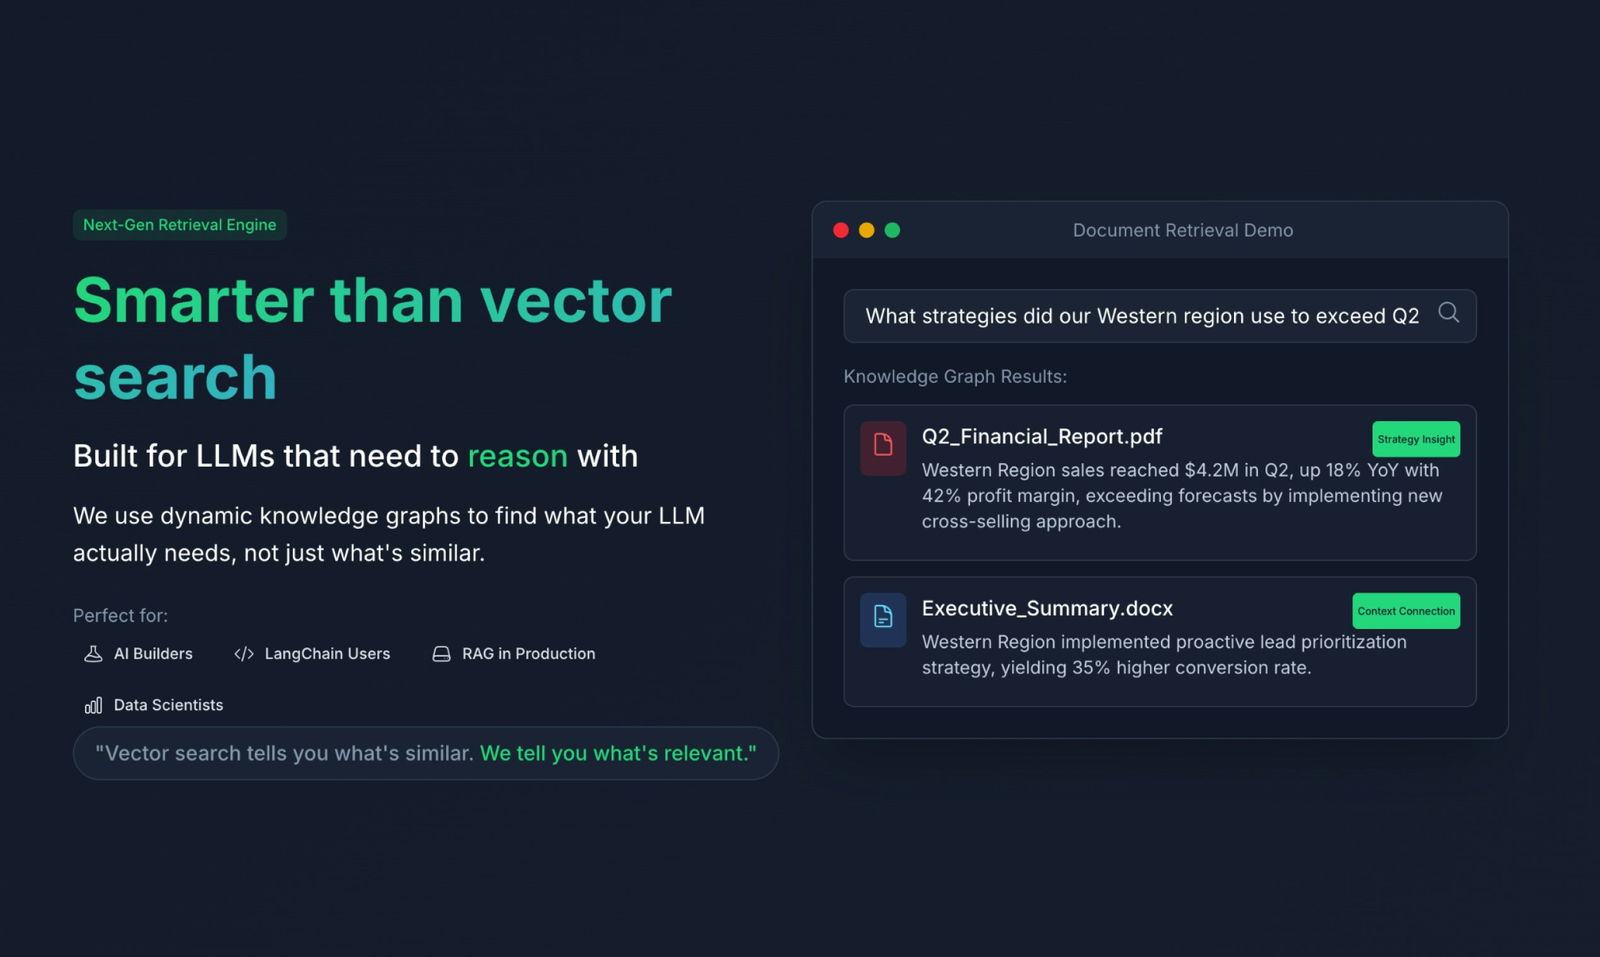This screenshot has height=957, width=1600.
Task: Click the red PDF file icon
Action: coord(883,448)
